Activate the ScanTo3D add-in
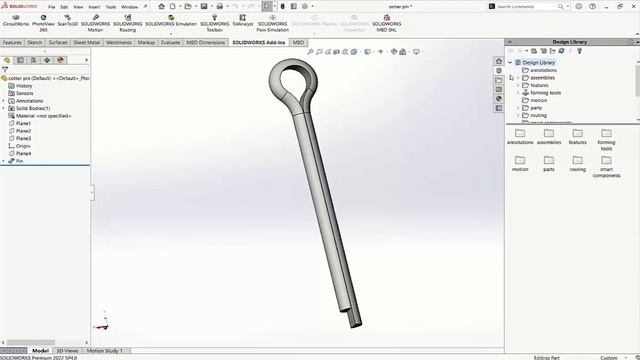 pyautogui.click(x=67, y=20)
